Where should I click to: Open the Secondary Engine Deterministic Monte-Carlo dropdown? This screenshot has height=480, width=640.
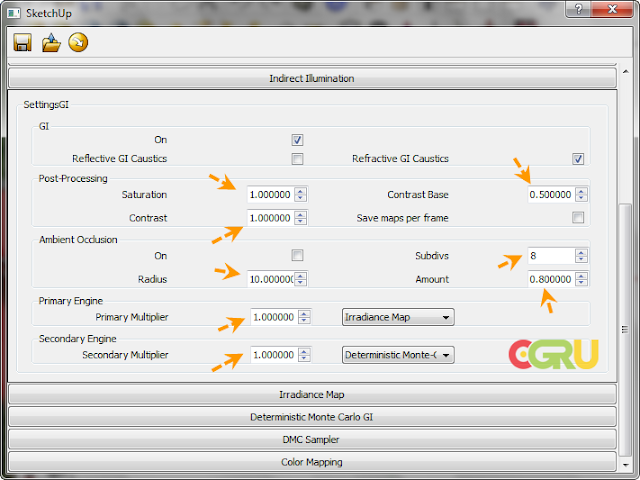[x=398, y=355]
